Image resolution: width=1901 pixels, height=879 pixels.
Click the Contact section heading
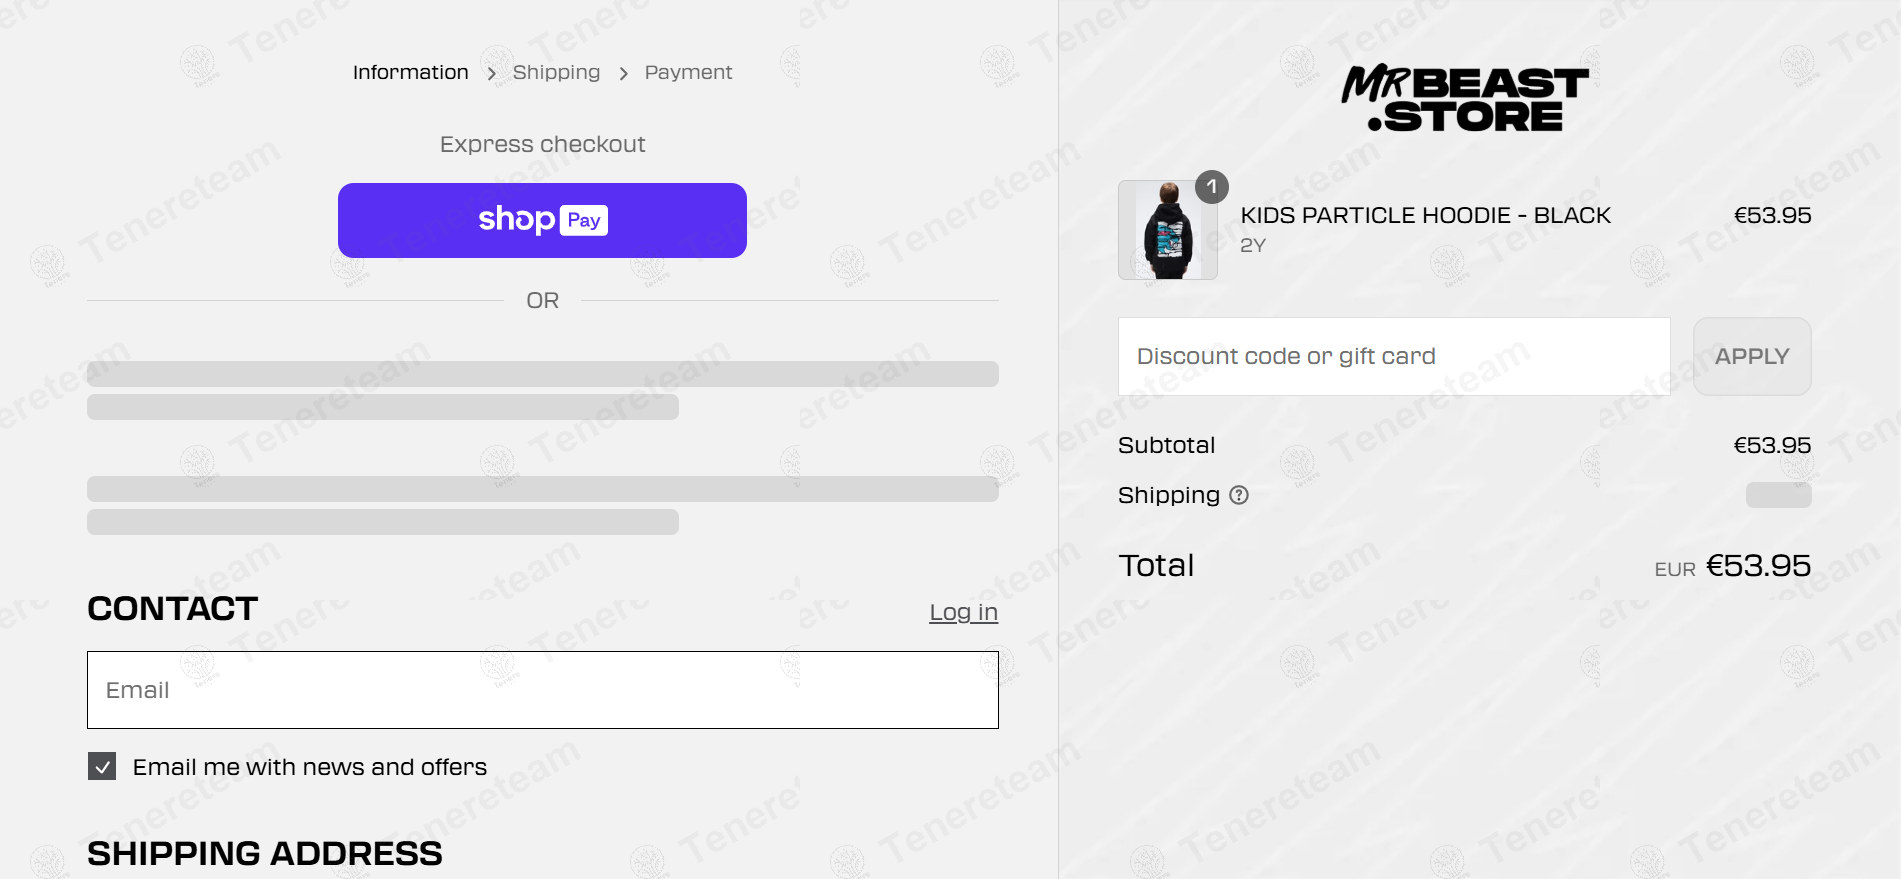[173, 609]
